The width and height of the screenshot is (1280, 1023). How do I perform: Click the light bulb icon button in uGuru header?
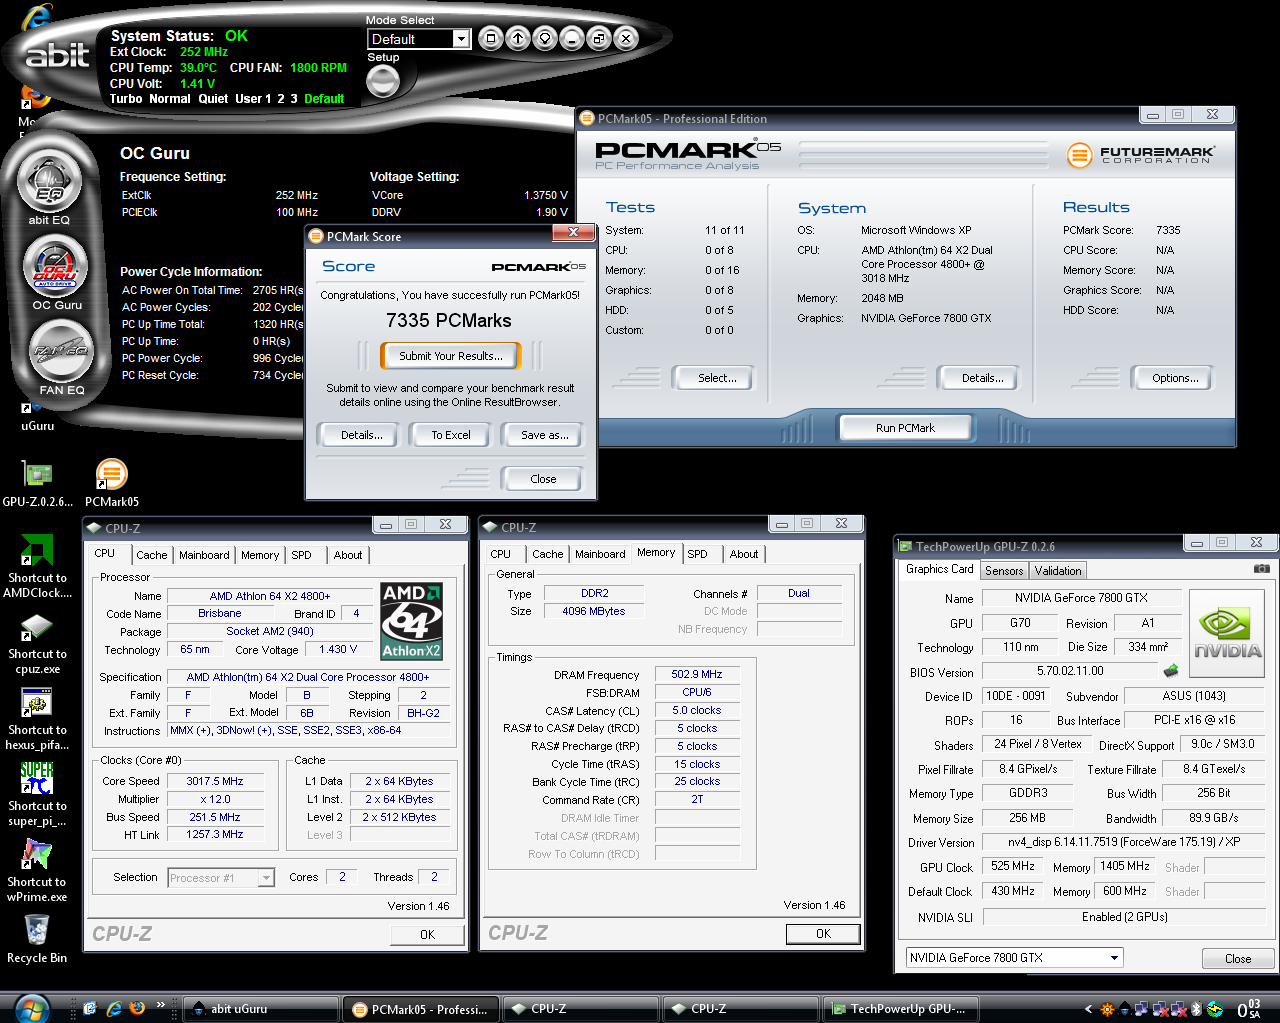544,39
